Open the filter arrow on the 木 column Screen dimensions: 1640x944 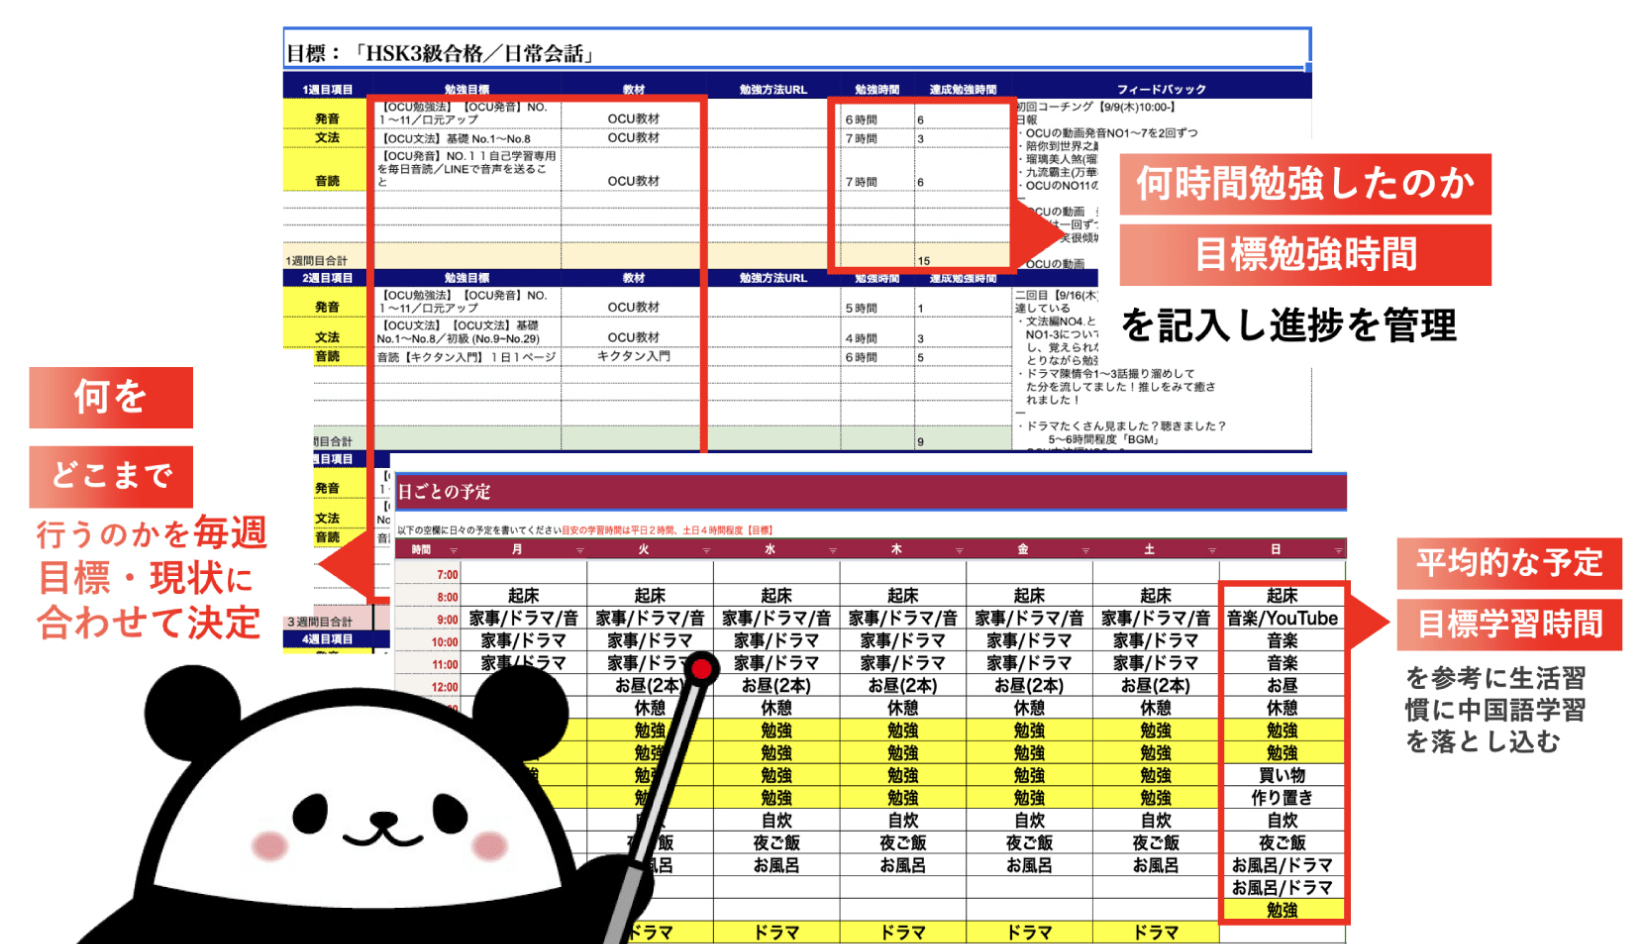click(959, 550)
